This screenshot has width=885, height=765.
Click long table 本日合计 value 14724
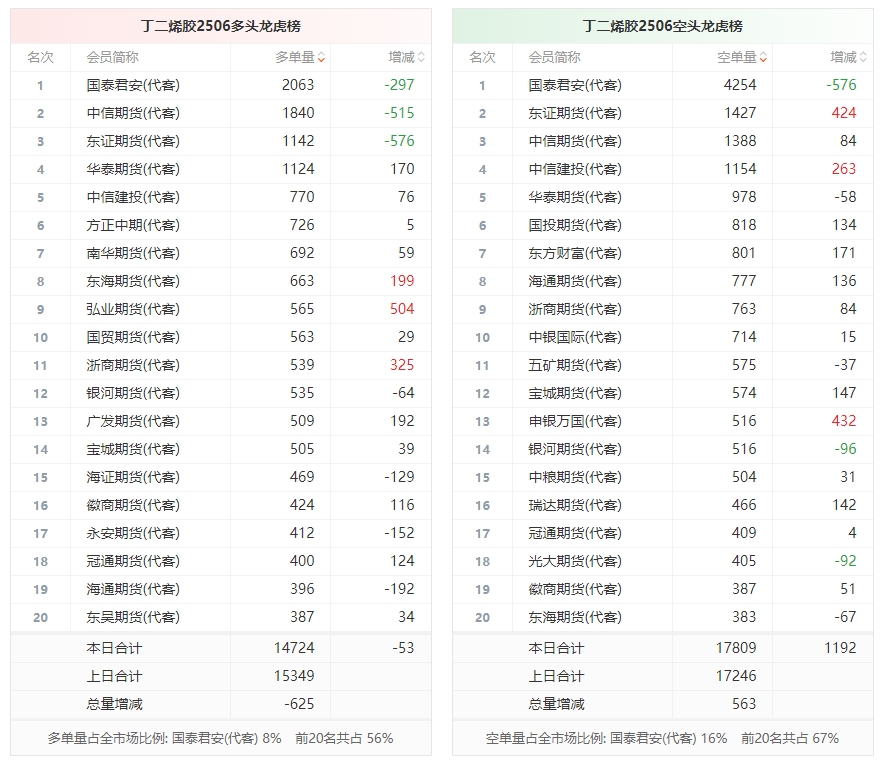[294, 648]
